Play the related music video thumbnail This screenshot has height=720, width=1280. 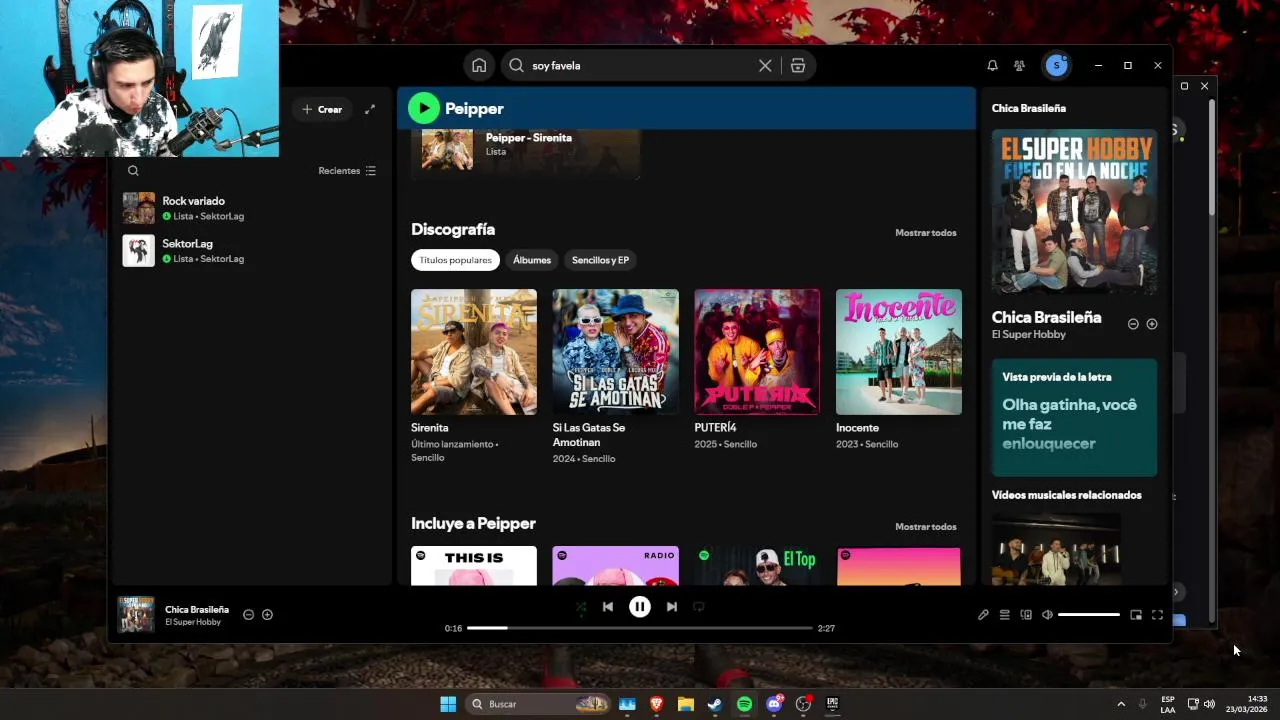click(x=1056, y=549)
